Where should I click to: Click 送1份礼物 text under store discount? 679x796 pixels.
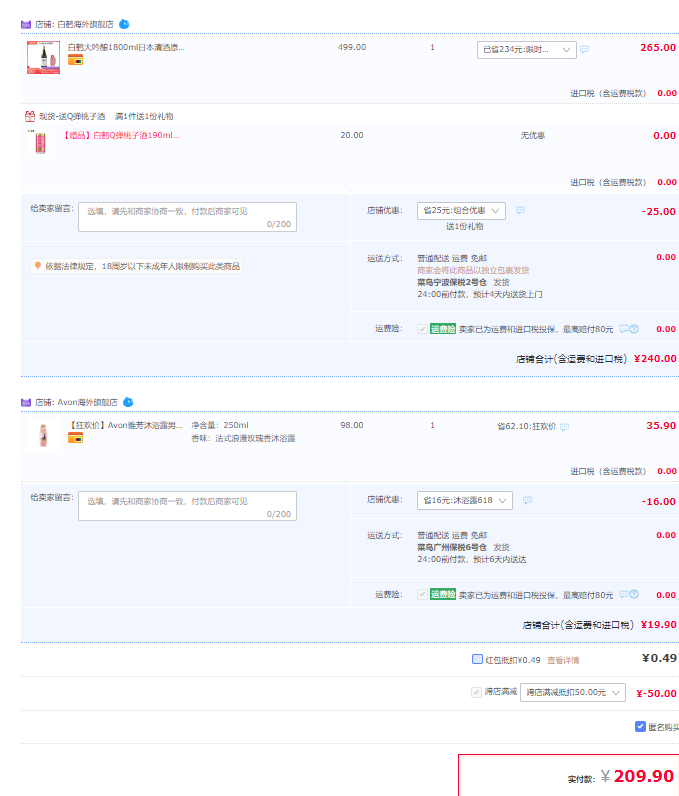coord(464,226)
